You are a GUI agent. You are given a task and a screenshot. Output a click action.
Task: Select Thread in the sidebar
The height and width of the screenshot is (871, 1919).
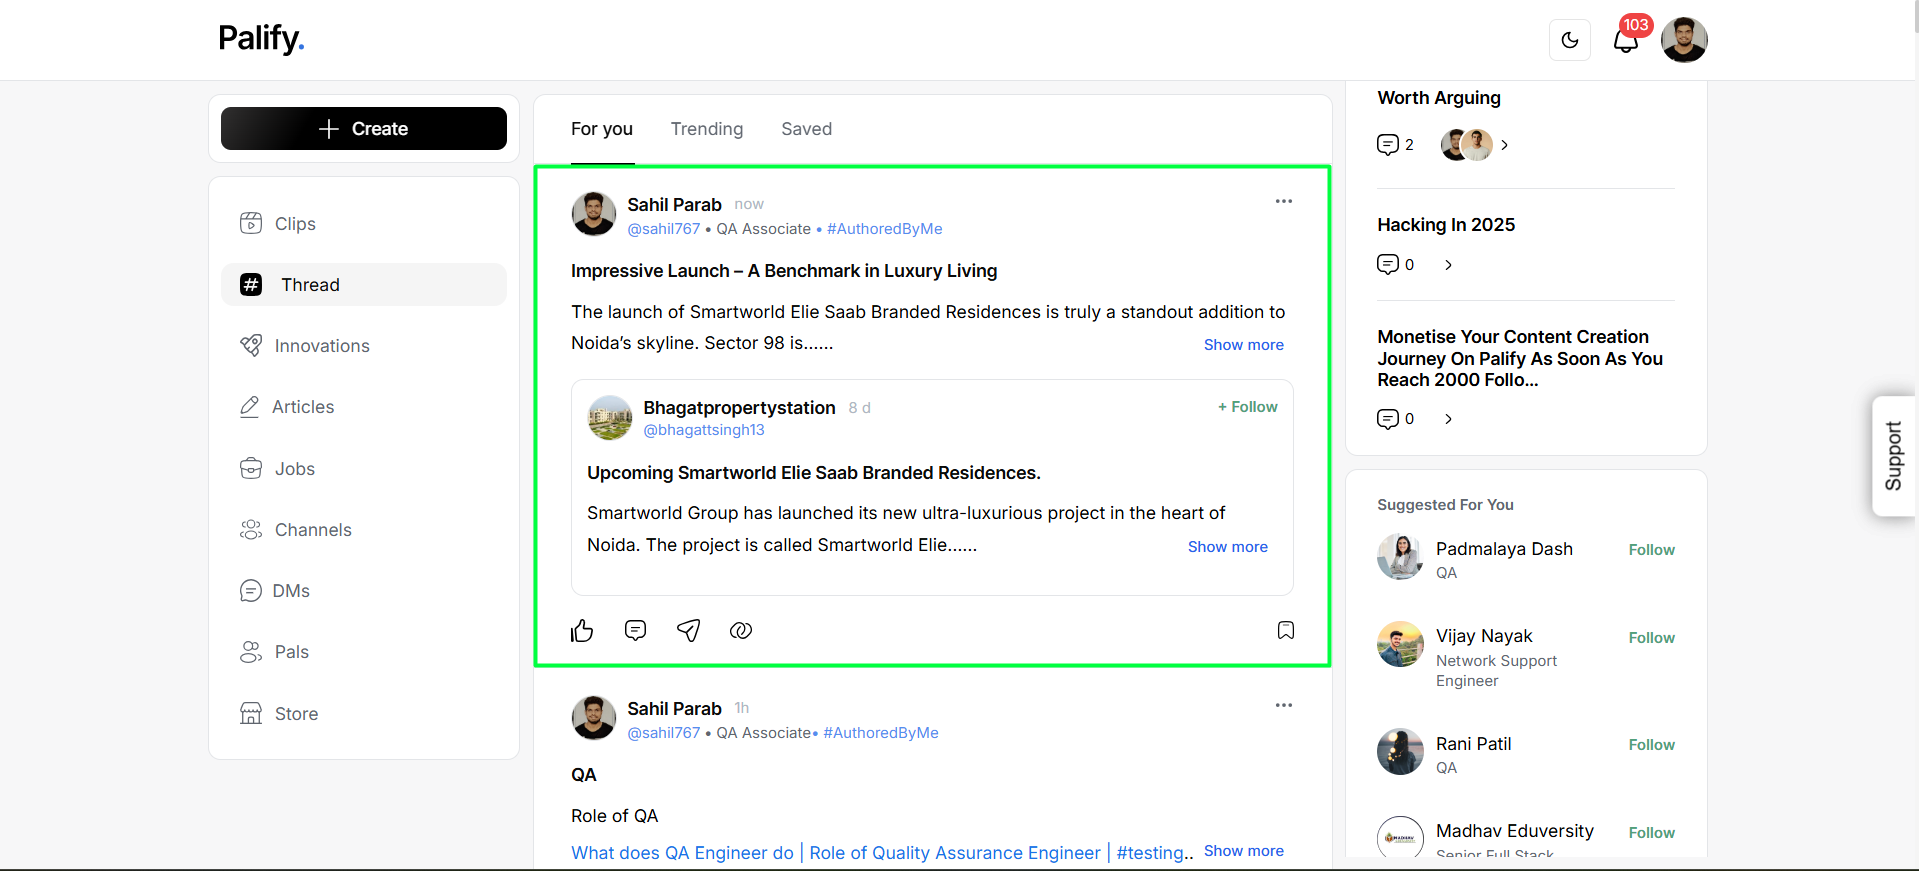[364, 285]
